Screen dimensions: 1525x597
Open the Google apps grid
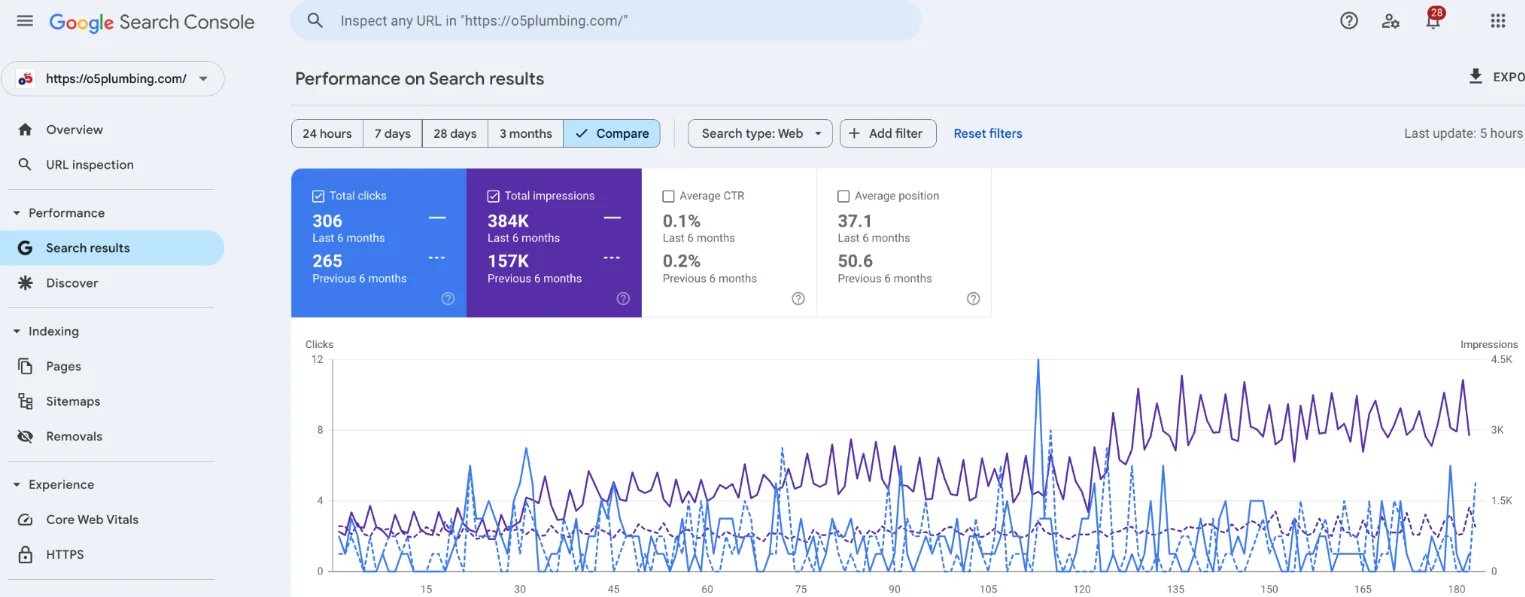[1498, 20]
